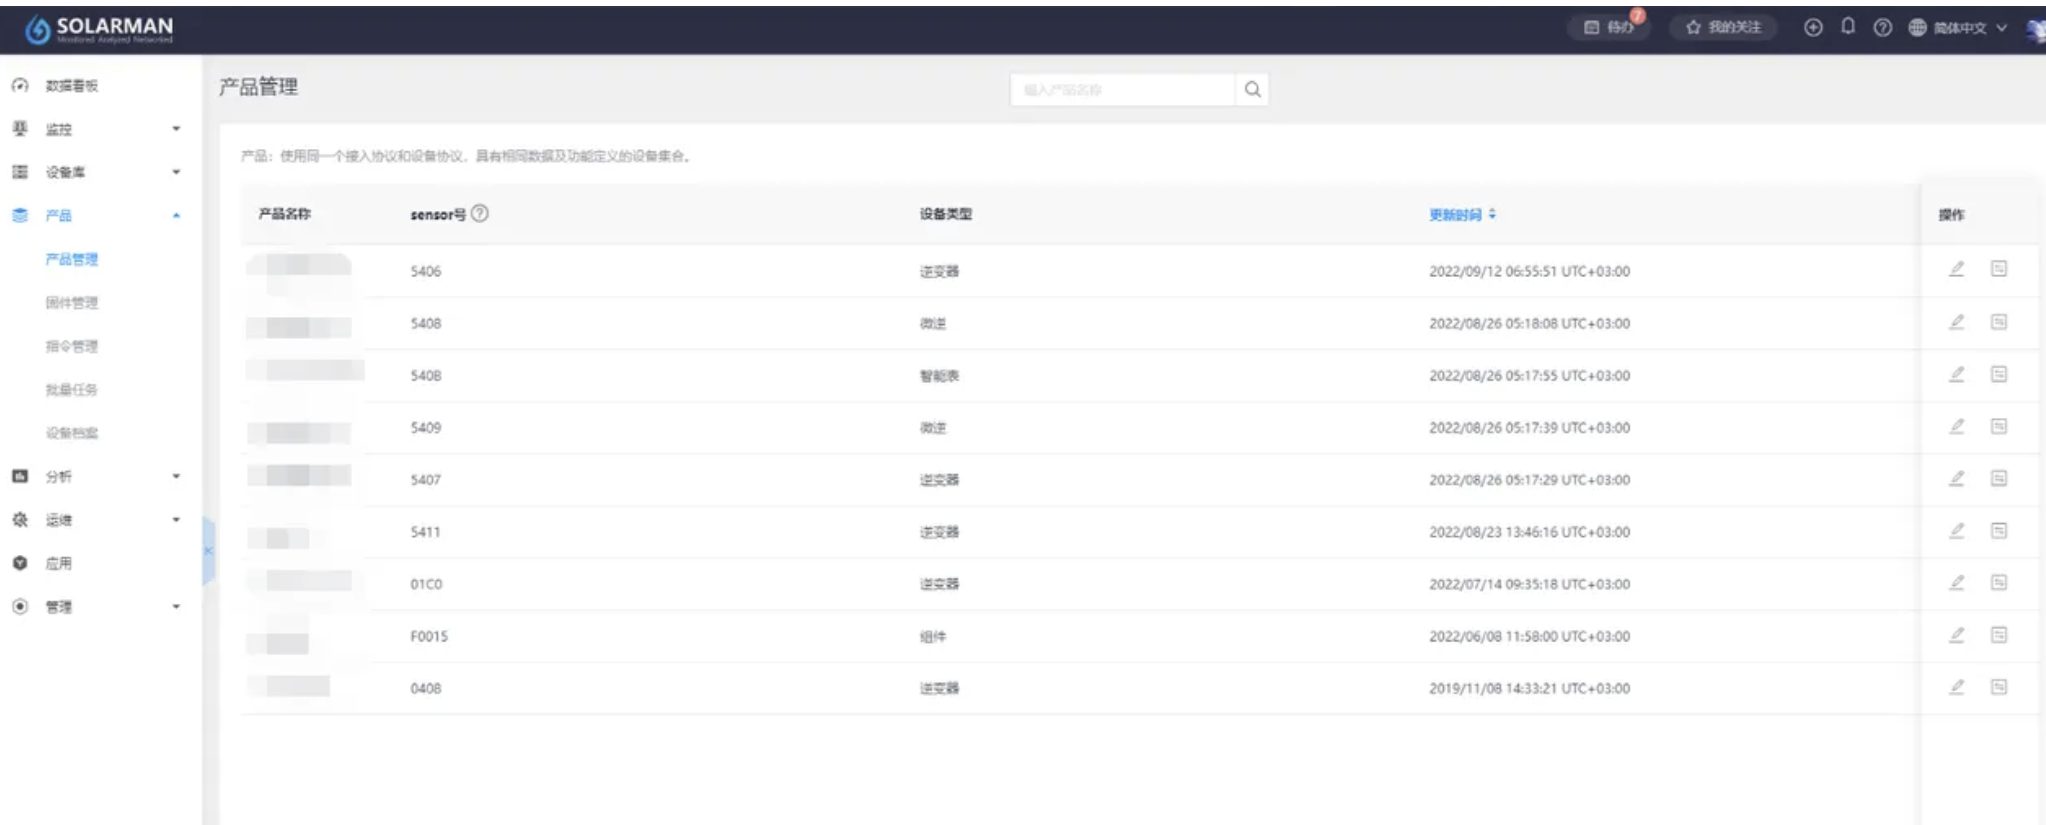This screenshot has width=2046, height=825.
Task: Open details for sensor 5407 product
Action: coord(1999,478)
